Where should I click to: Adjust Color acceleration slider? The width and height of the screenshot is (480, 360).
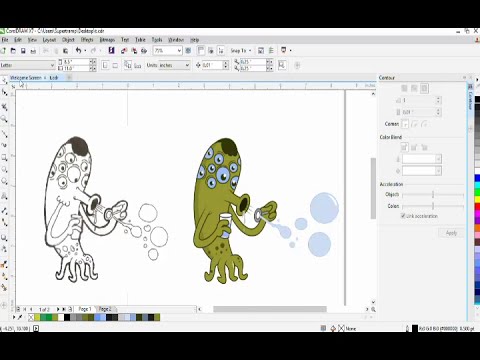click(433, 206)
